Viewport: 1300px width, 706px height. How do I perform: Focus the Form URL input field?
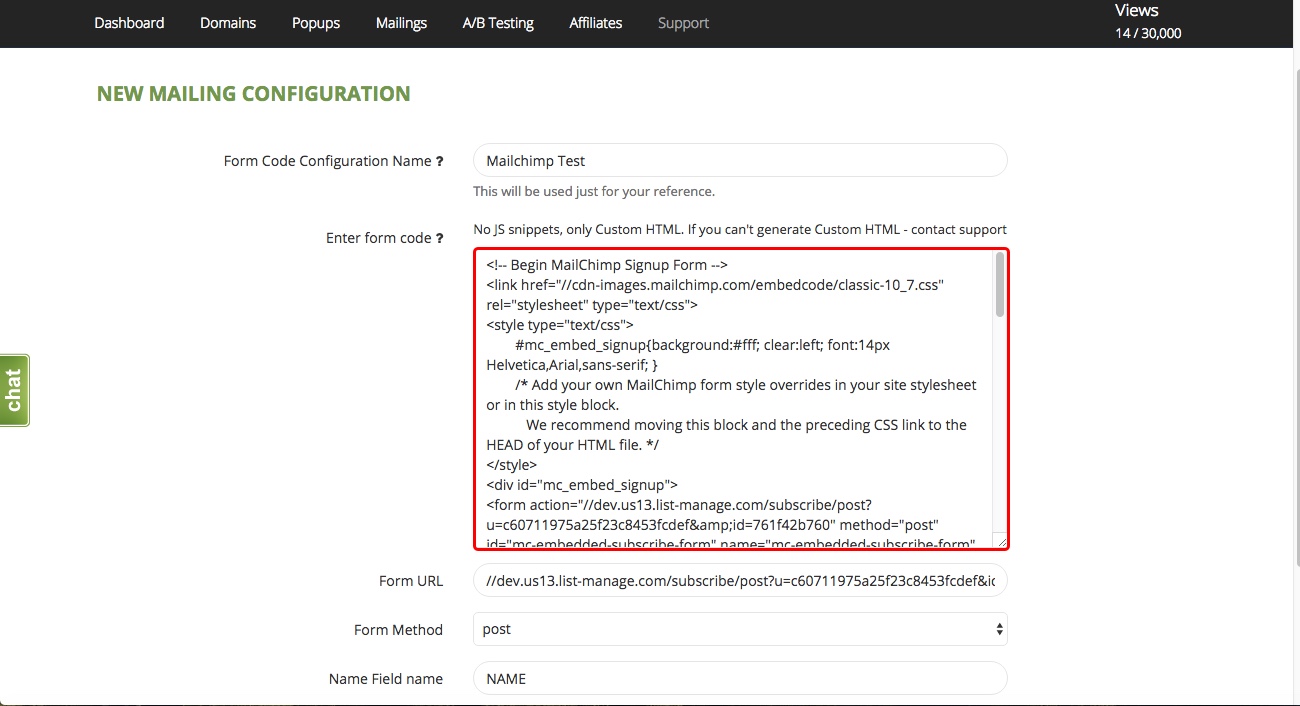pos(740,580)
